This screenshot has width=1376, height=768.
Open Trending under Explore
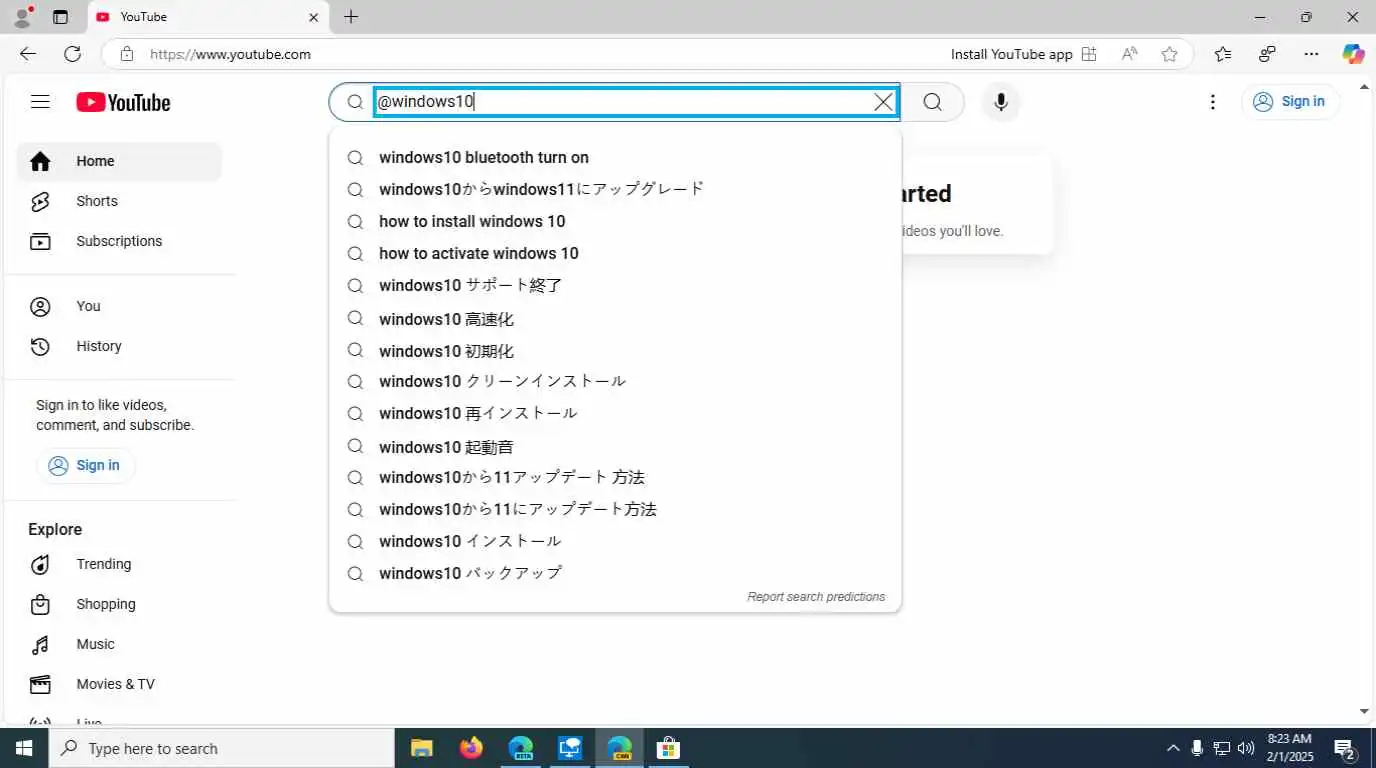pyautogui.click(x=119, y=564)
